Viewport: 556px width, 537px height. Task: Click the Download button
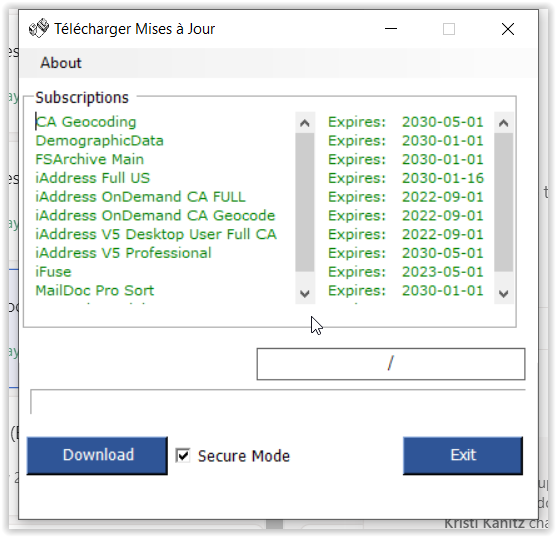[97, 455]
